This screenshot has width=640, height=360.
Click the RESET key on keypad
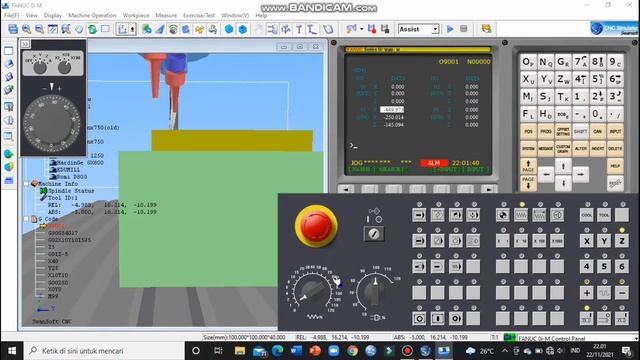pyautogui.click(x=615, y=183)
